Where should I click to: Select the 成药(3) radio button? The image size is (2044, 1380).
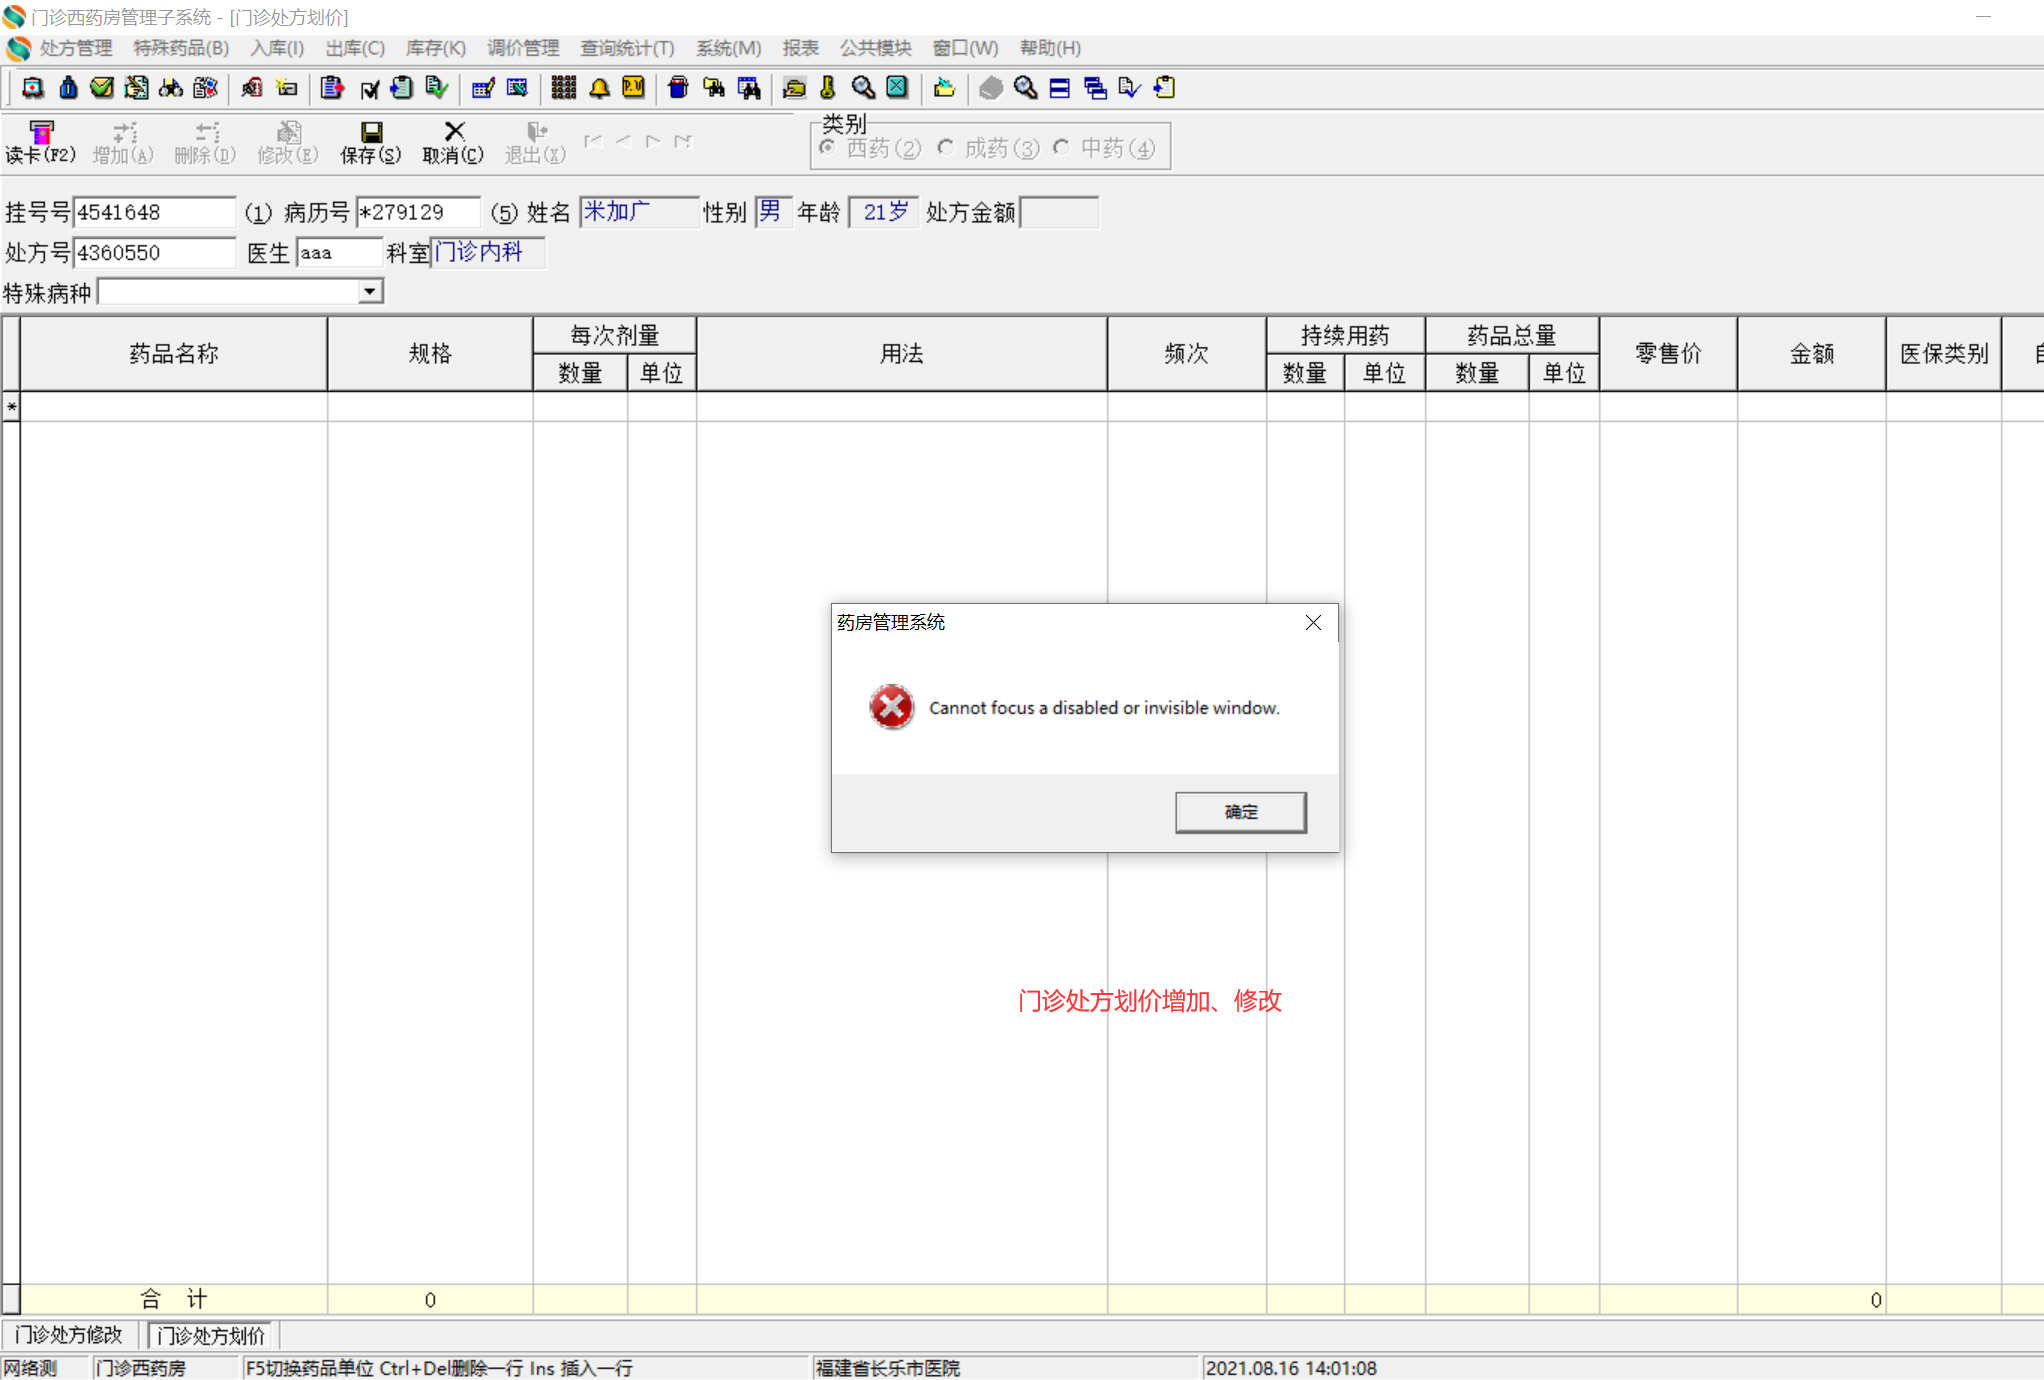(945, 148)
